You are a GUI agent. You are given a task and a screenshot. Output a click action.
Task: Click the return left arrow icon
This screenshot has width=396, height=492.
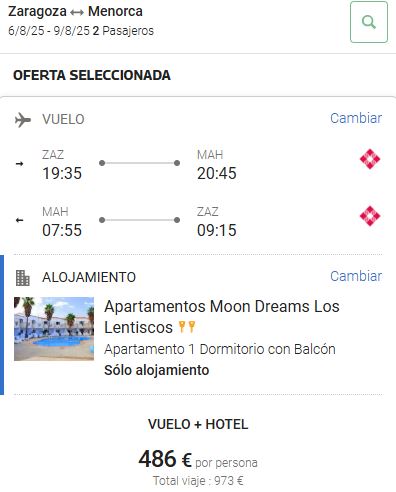point(20,220)
